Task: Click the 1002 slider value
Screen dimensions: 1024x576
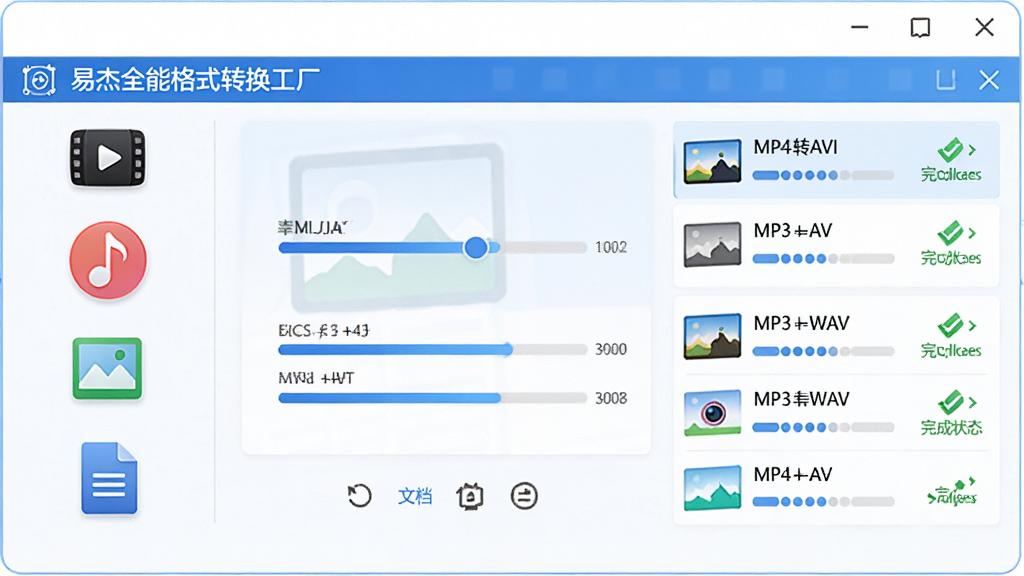Action: [x=611, y=248]
